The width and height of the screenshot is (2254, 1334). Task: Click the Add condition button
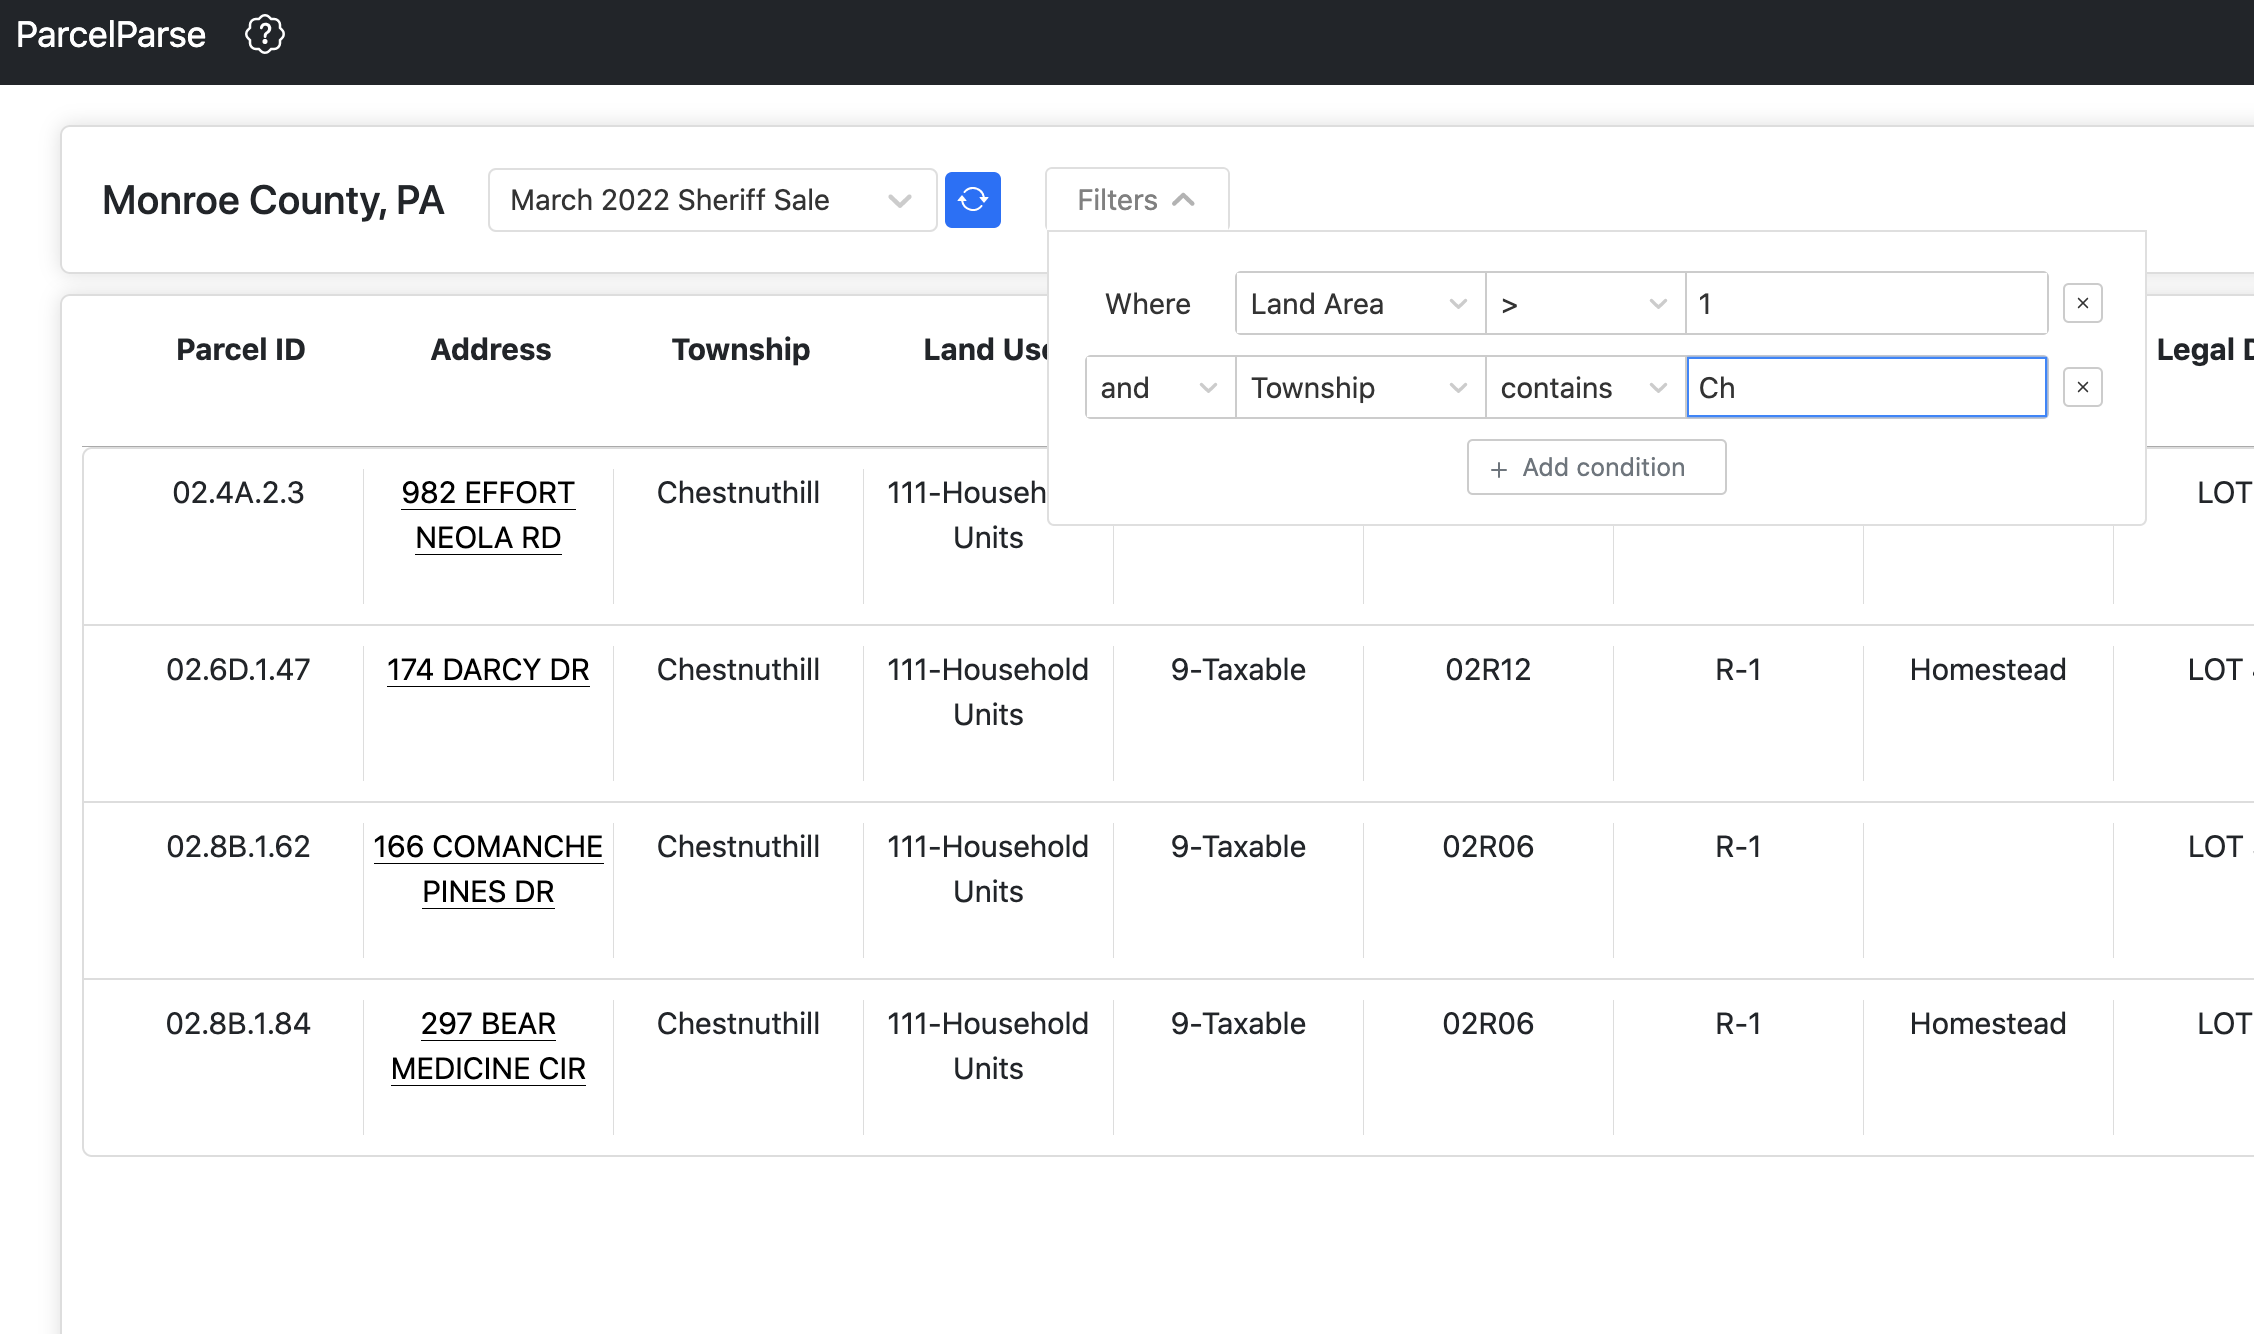point(1596,467)
